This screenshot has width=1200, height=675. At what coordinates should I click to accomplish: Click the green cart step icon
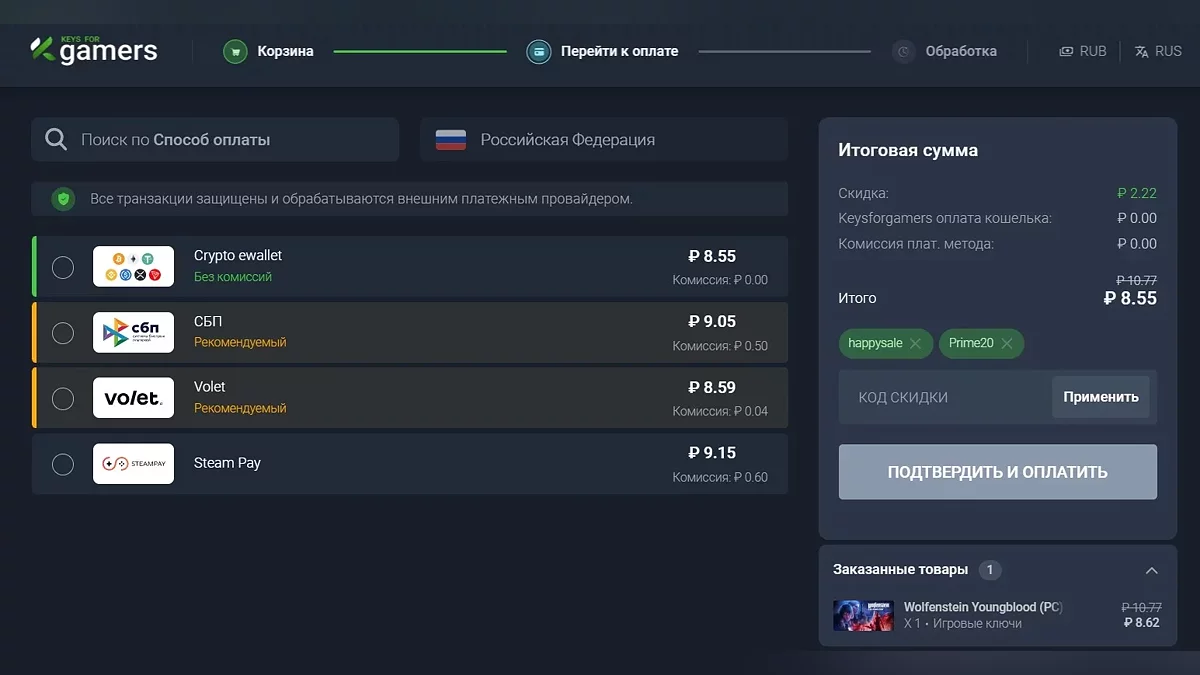tap(235, 51)
